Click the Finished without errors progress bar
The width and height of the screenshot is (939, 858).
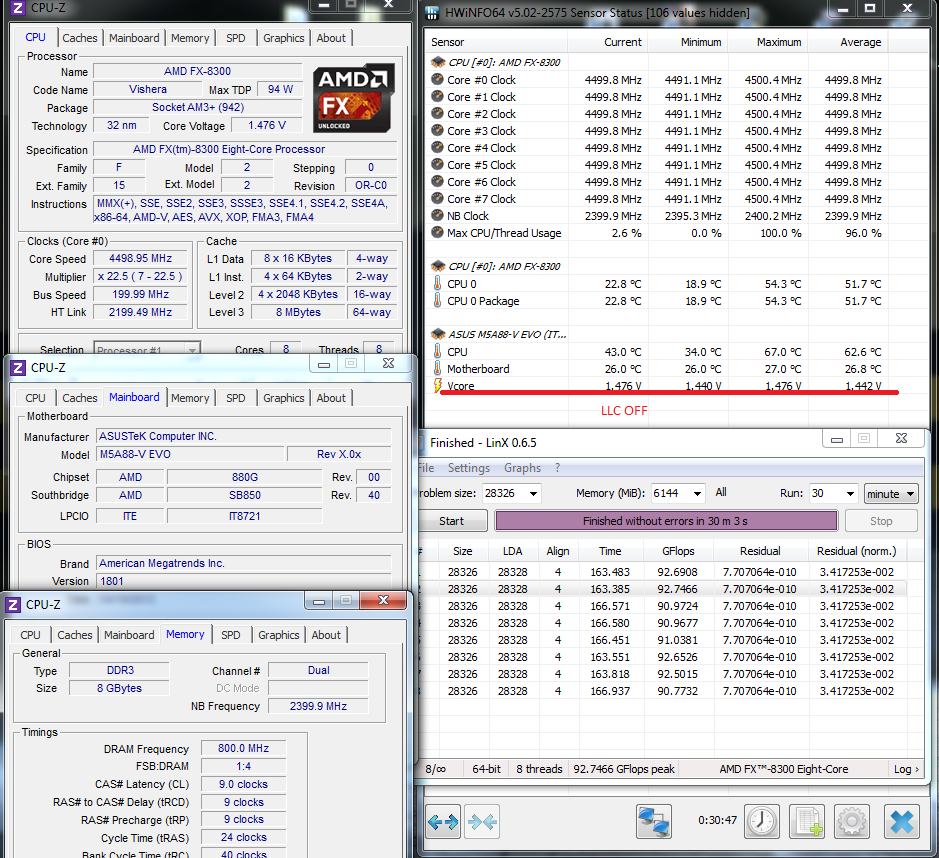[x=665, y=521]
